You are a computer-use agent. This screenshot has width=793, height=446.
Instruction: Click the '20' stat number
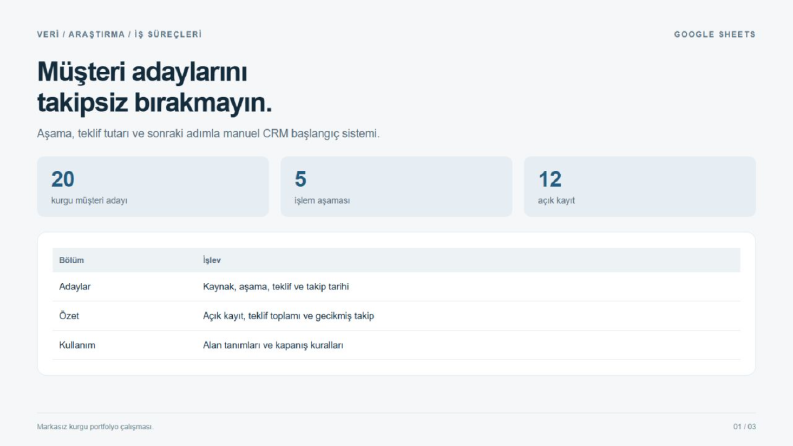point(63,179)
